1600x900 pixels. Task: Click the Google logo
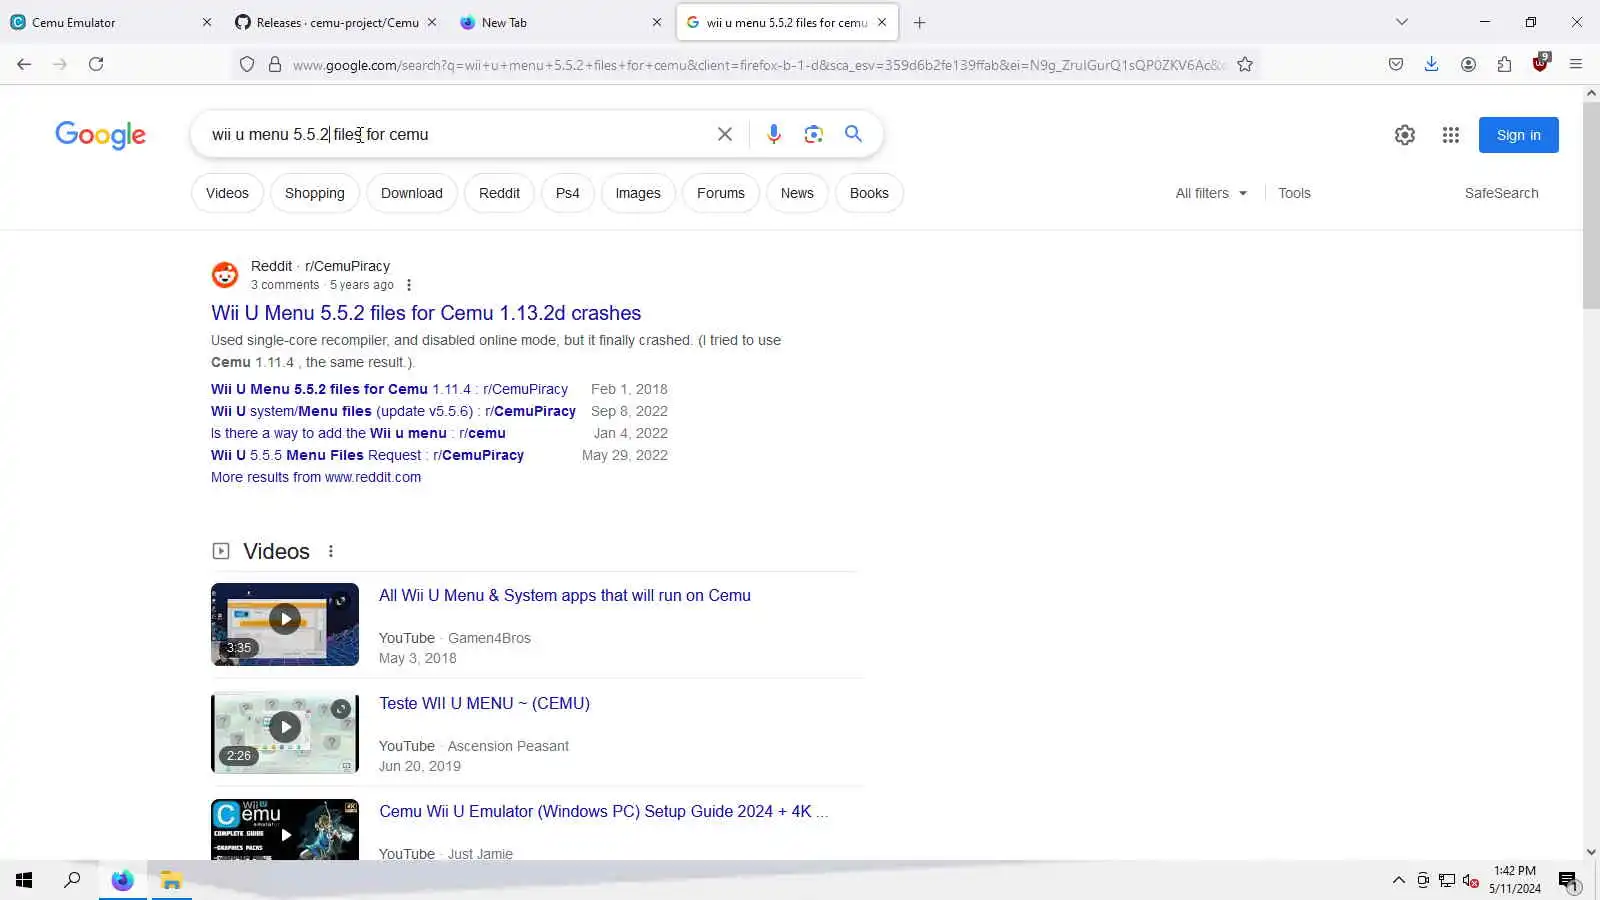100,135
